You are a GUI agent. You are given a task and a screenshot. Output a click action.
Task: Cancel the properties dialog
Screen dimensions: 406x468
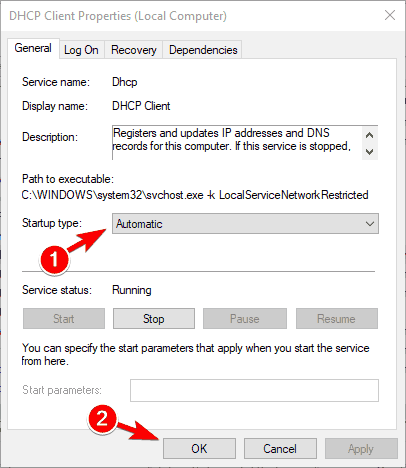point(280,449)
